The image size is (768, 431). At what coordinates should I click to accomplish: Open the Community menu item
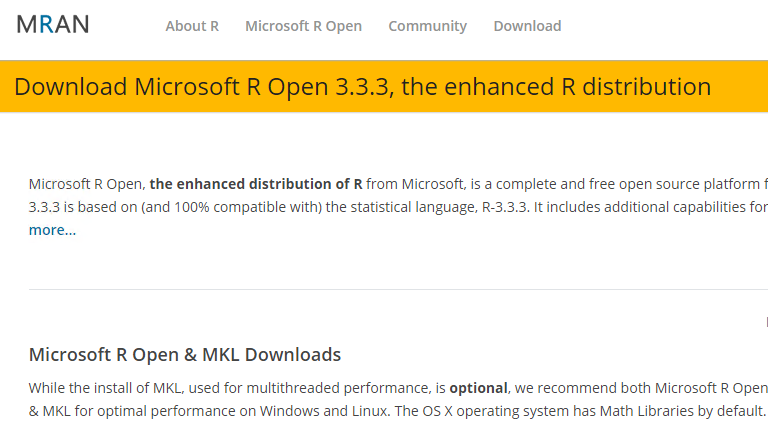[427, 26]
